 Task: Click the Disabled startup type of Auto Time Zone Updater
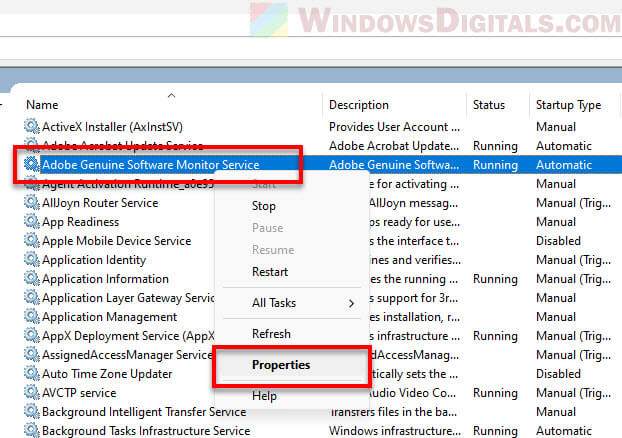click(x=558, y=374)
